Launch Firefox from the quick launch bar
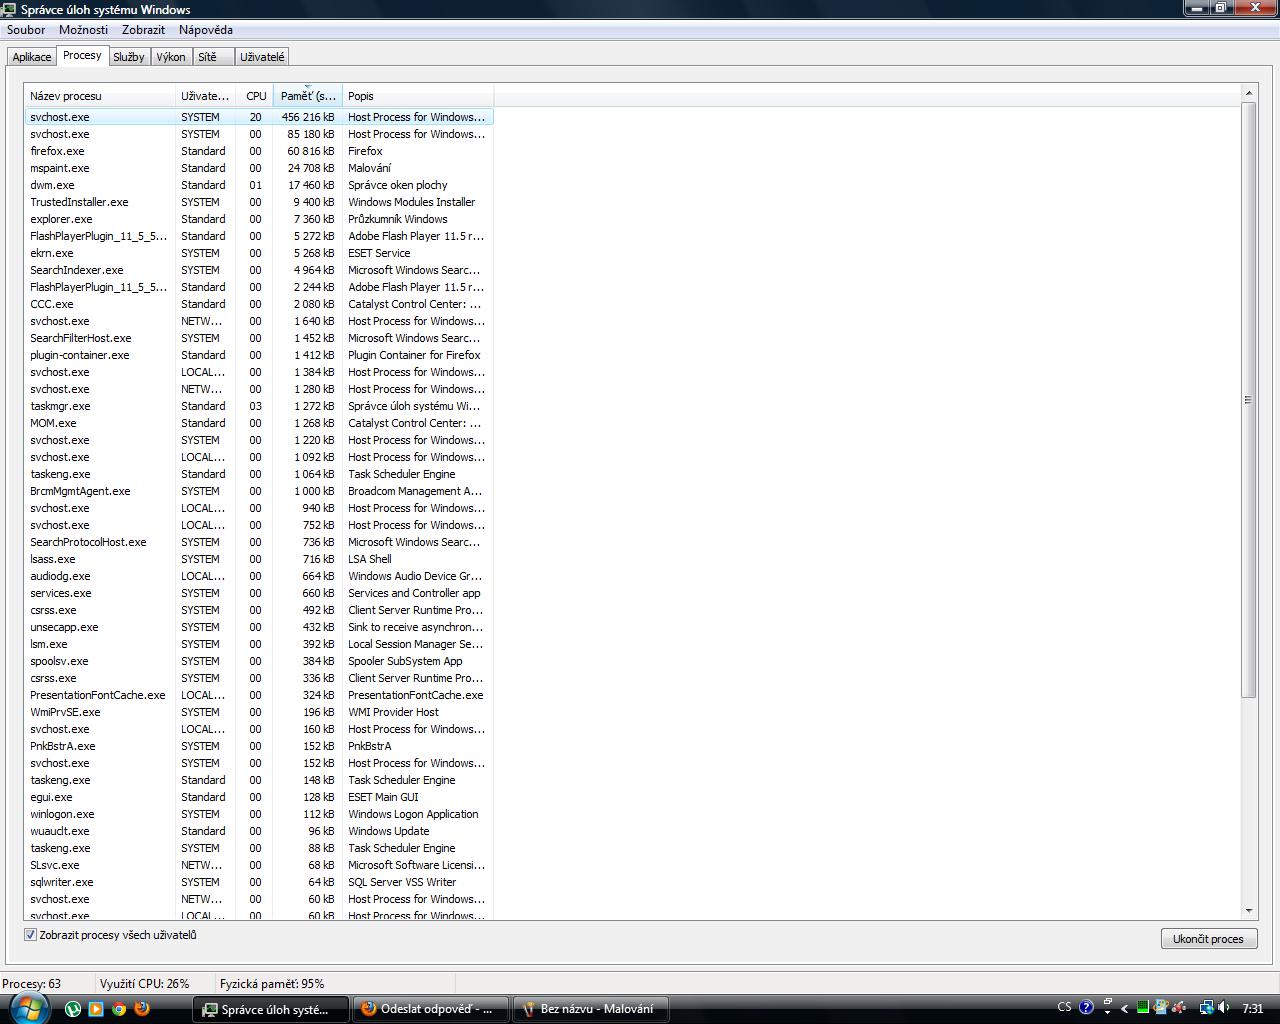Screen dimensions: 1280x1024 coord(142,1009)
